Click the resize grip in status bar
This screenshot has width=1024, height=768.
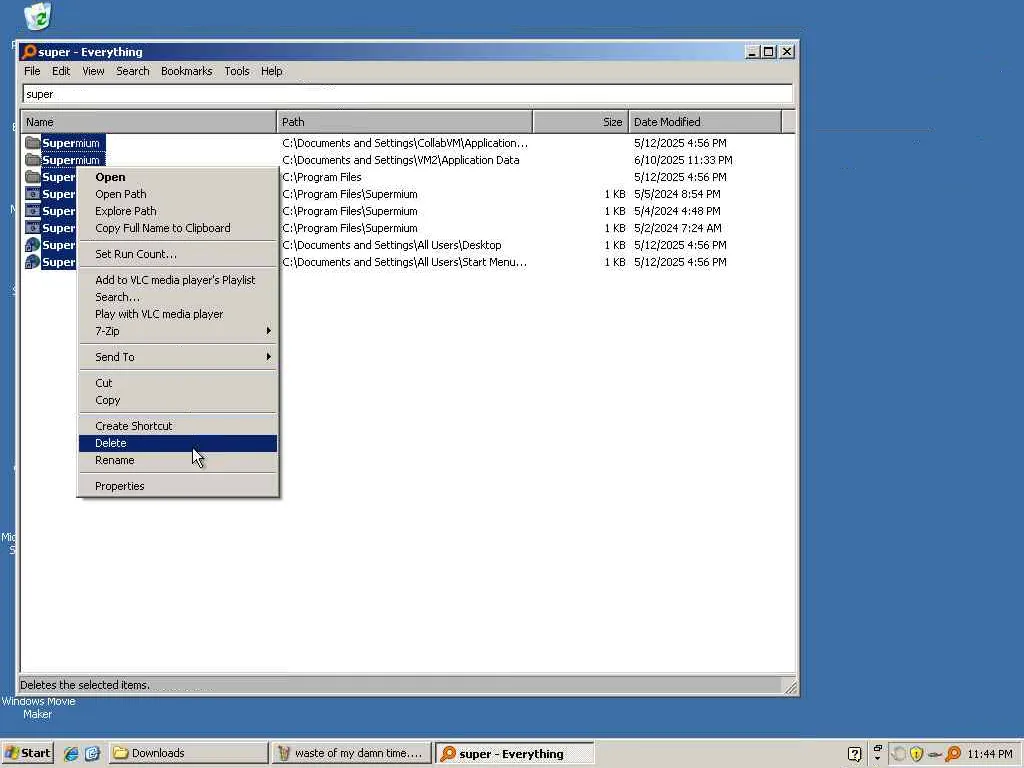pyautogui.click(x=790, y=686)
